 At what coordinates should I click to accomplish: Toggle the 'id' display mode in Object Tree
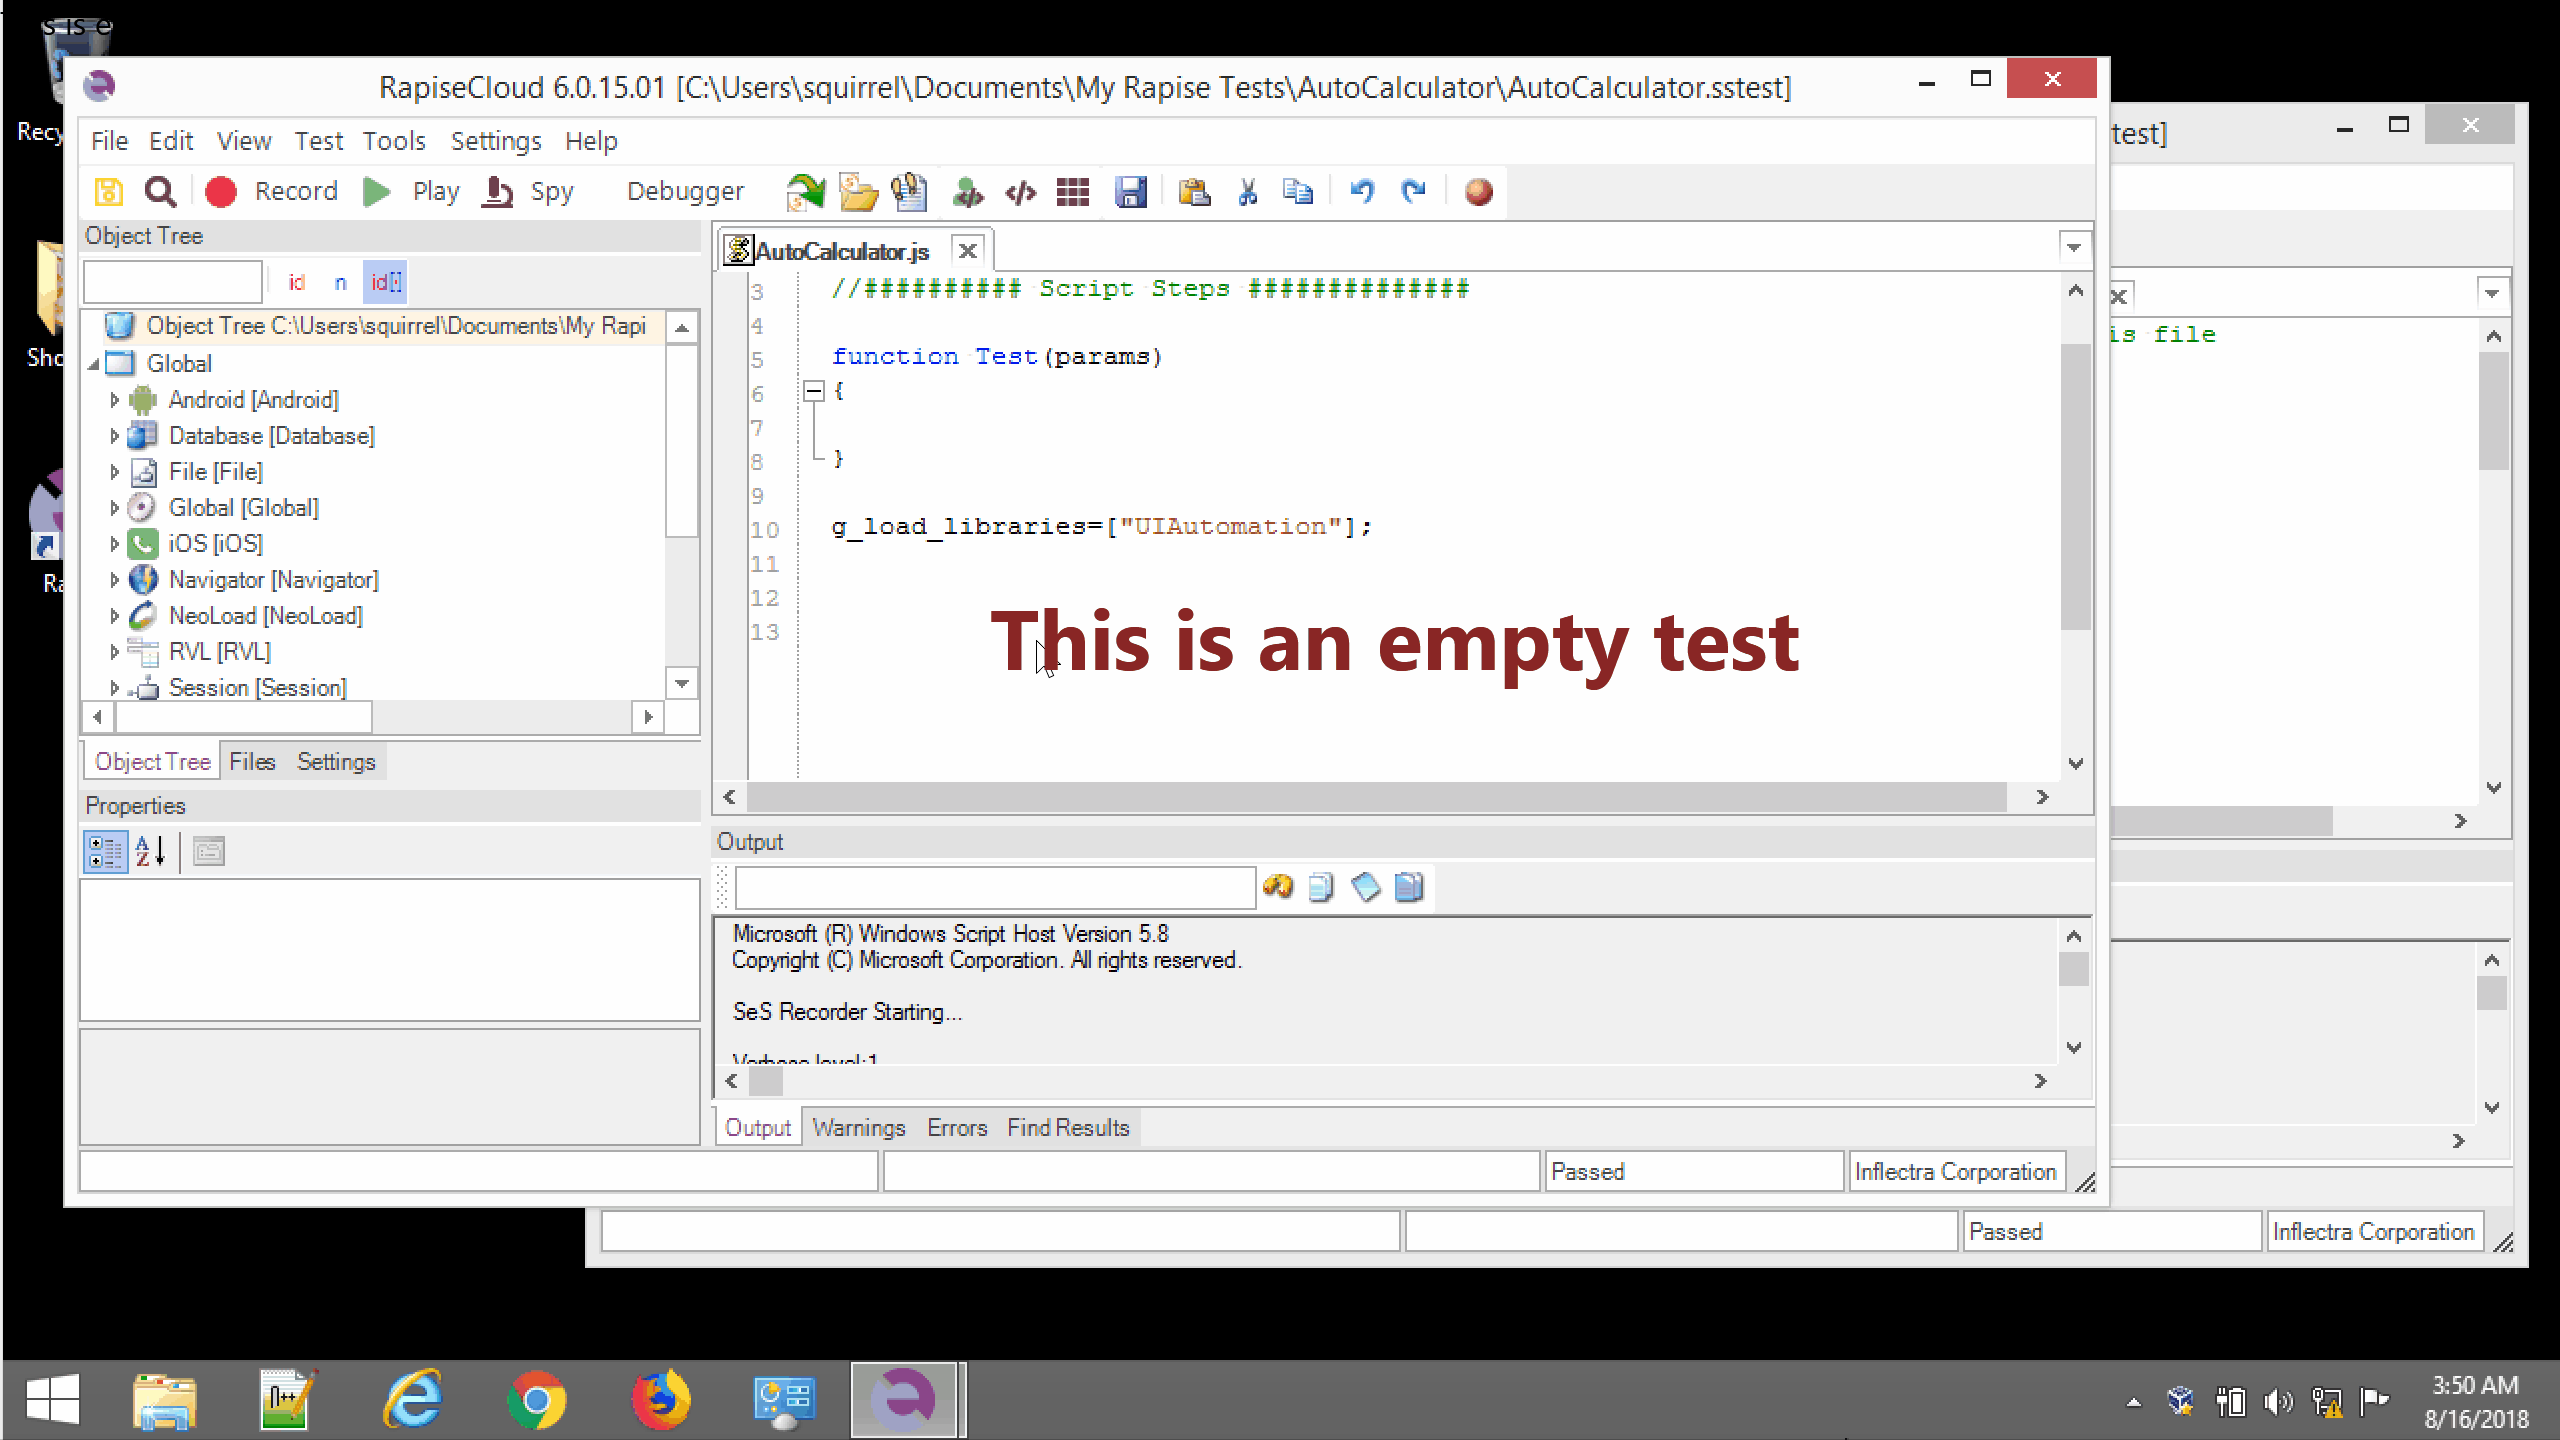296,283
